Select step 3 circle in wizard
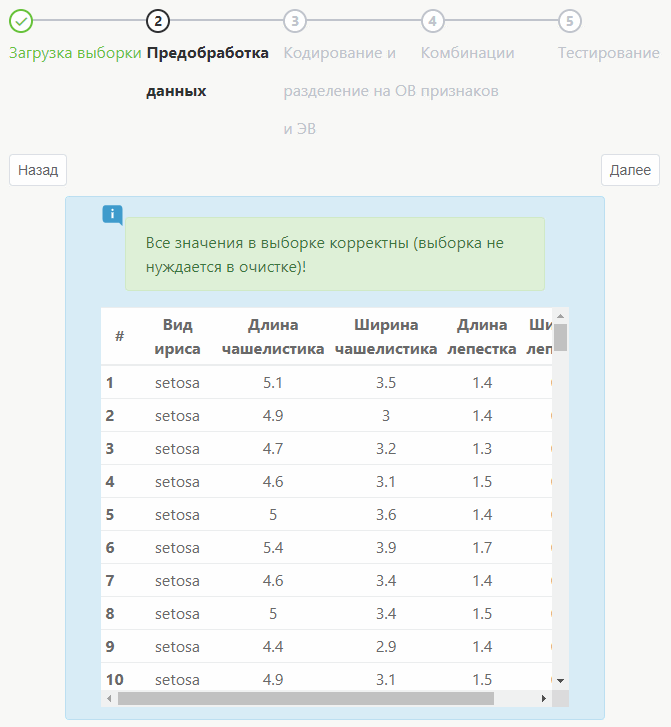 tap(295, 21)
